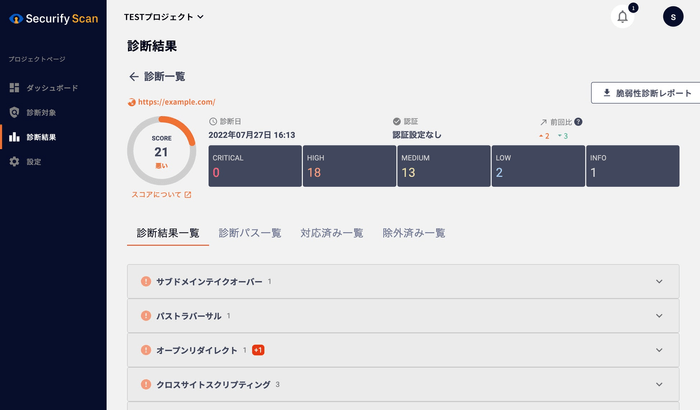
Task: Open the TESTプロジェクト project dropdown
Action: (163, 17)
